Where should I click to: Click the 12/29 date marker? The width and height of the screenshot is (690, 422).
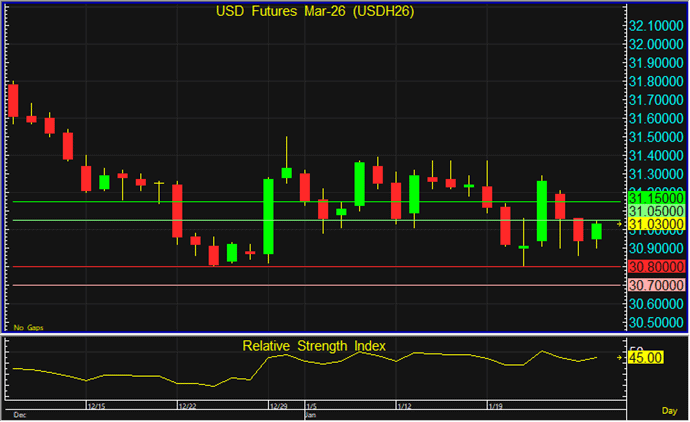click(278, 406)
